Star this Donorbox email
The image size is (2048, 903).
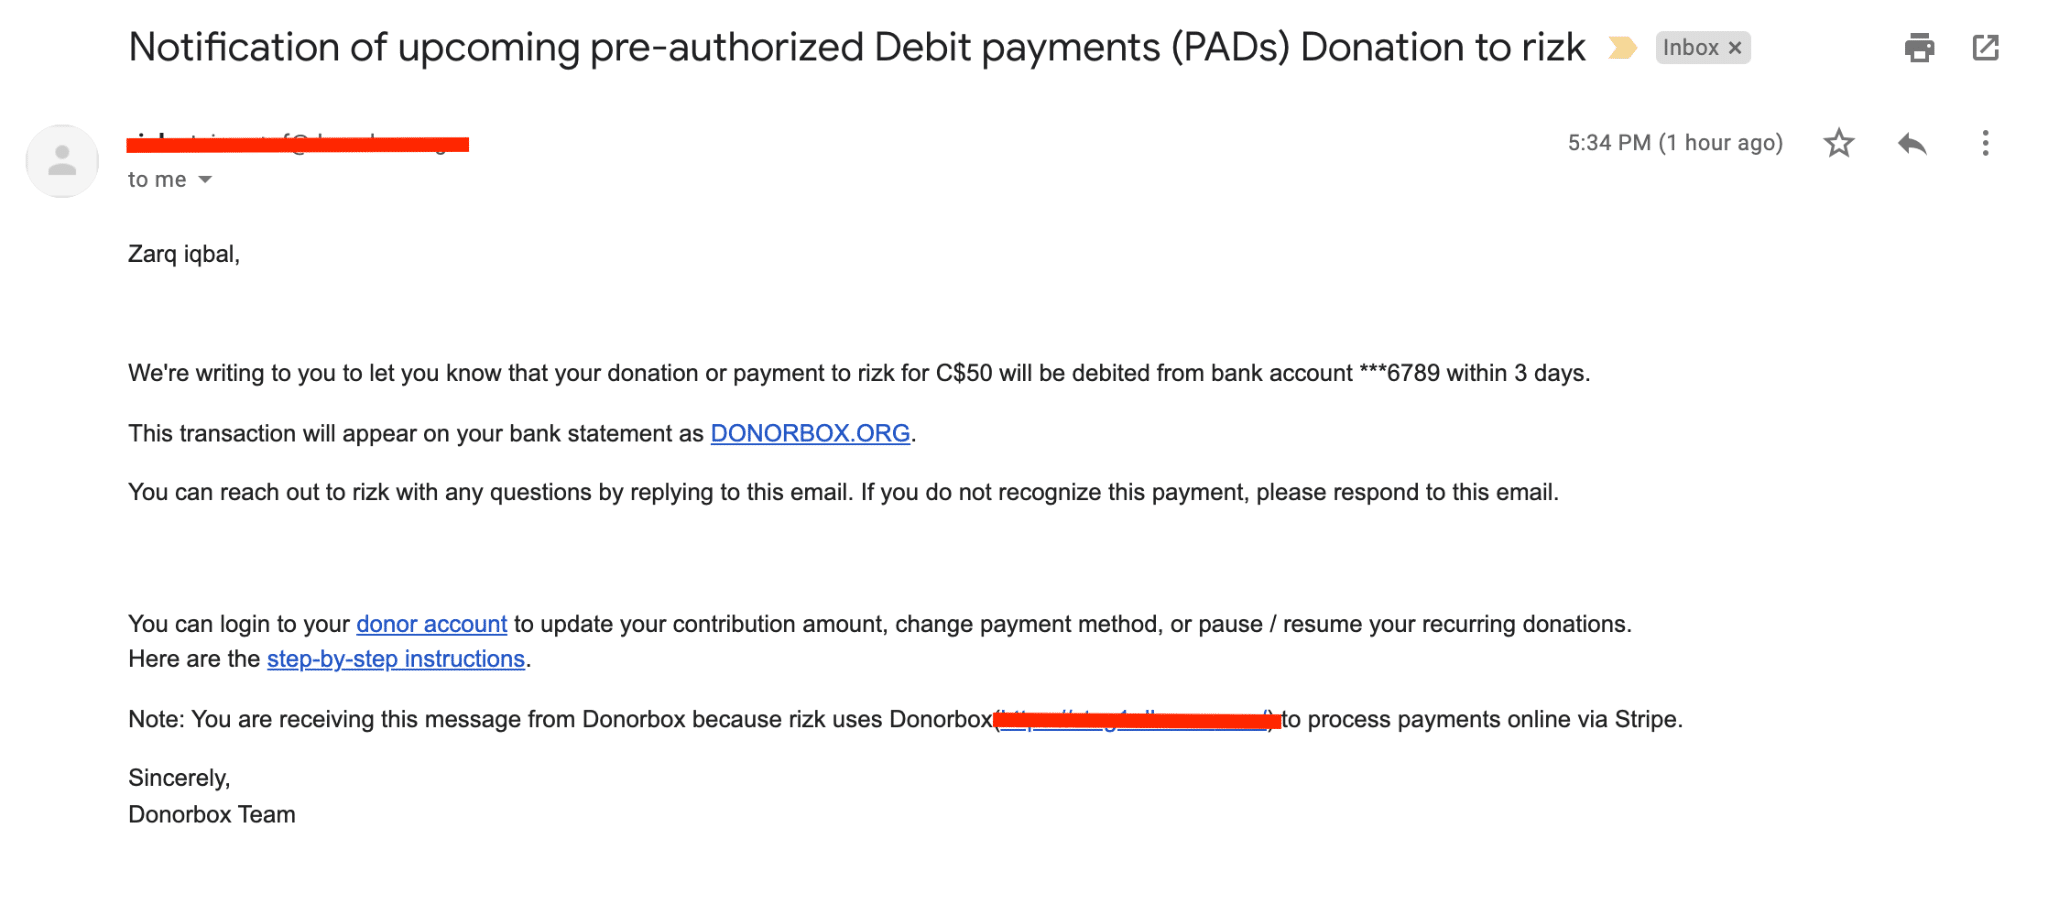(x=1838, y=144)
